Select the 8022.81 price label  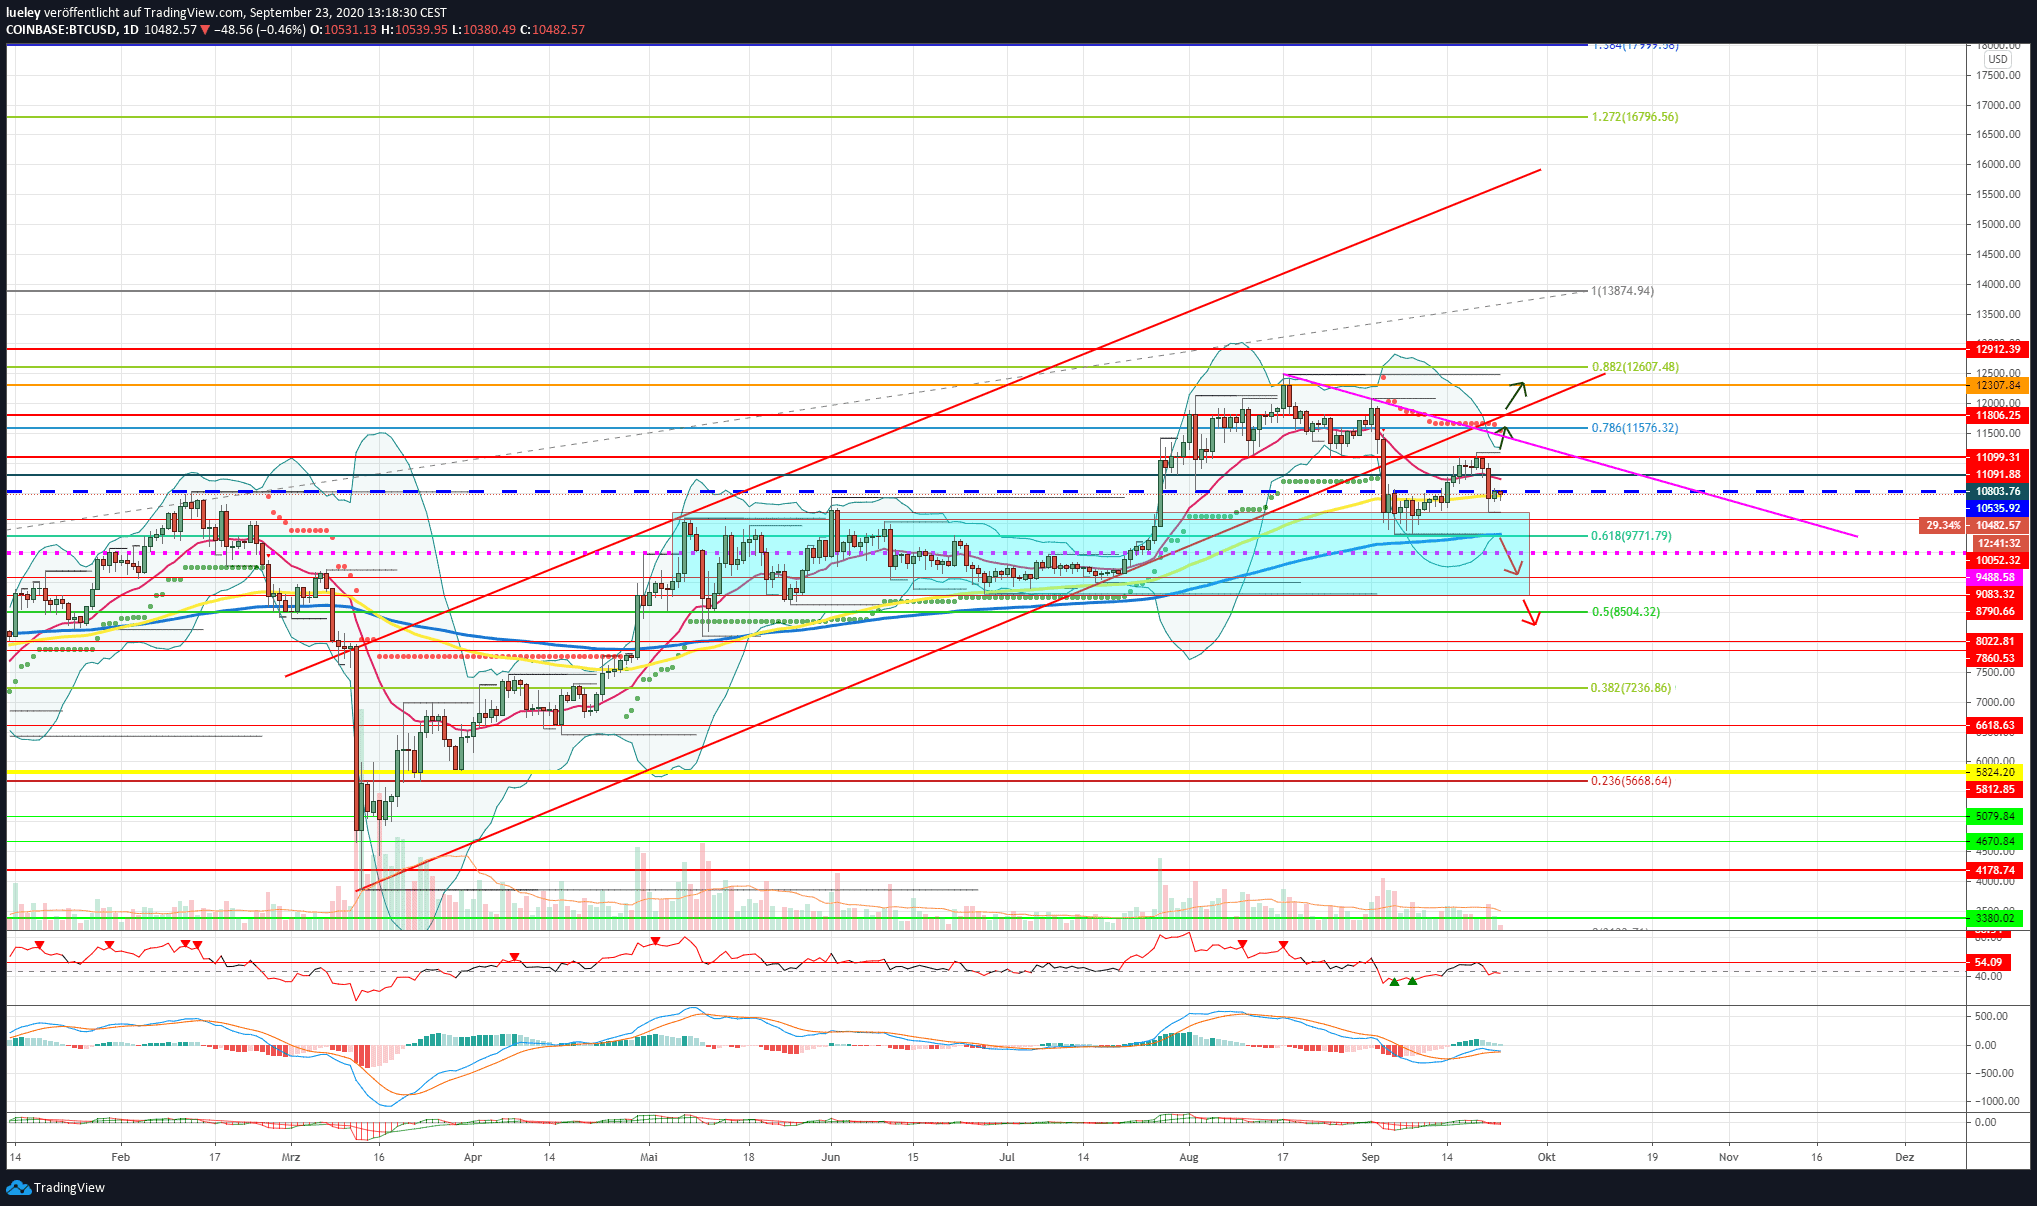pos(1996,641)
